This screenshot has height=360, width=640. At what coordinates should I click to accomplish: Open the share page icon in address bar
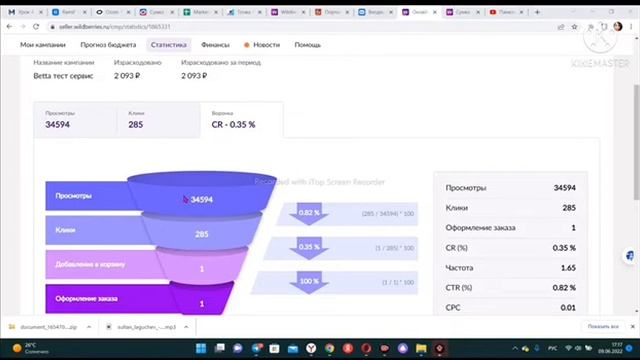pyautogui.click(x=561, y=27)
